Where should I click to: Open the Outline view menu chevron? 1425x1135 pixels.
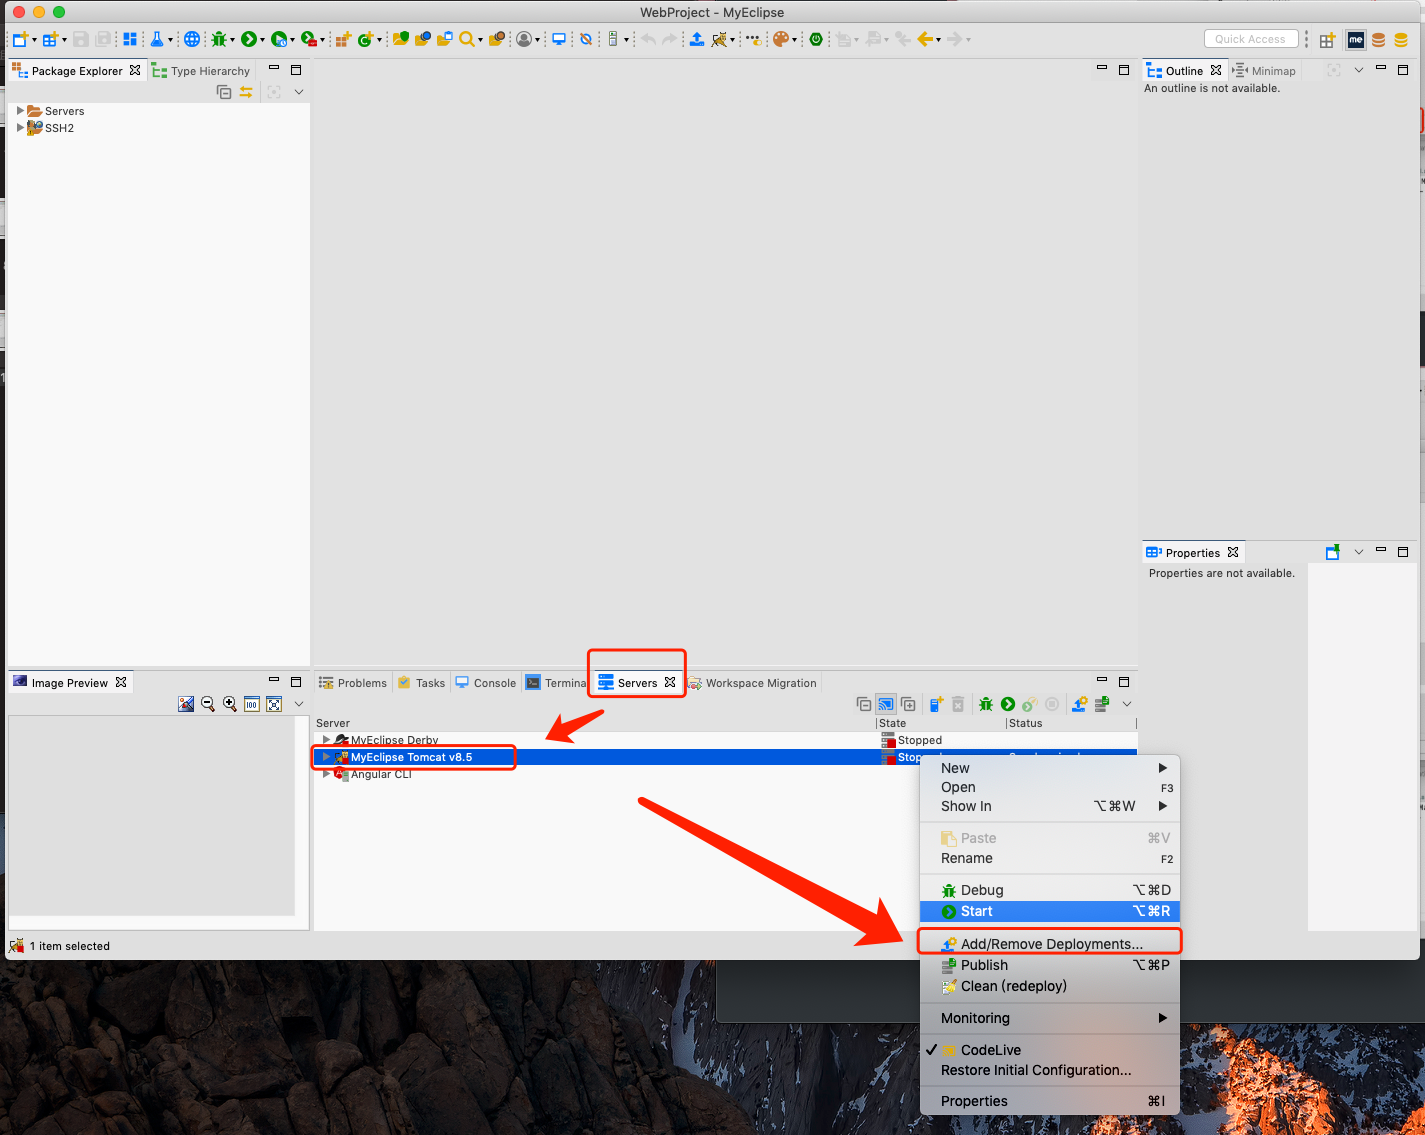(x=1358, y=70)
